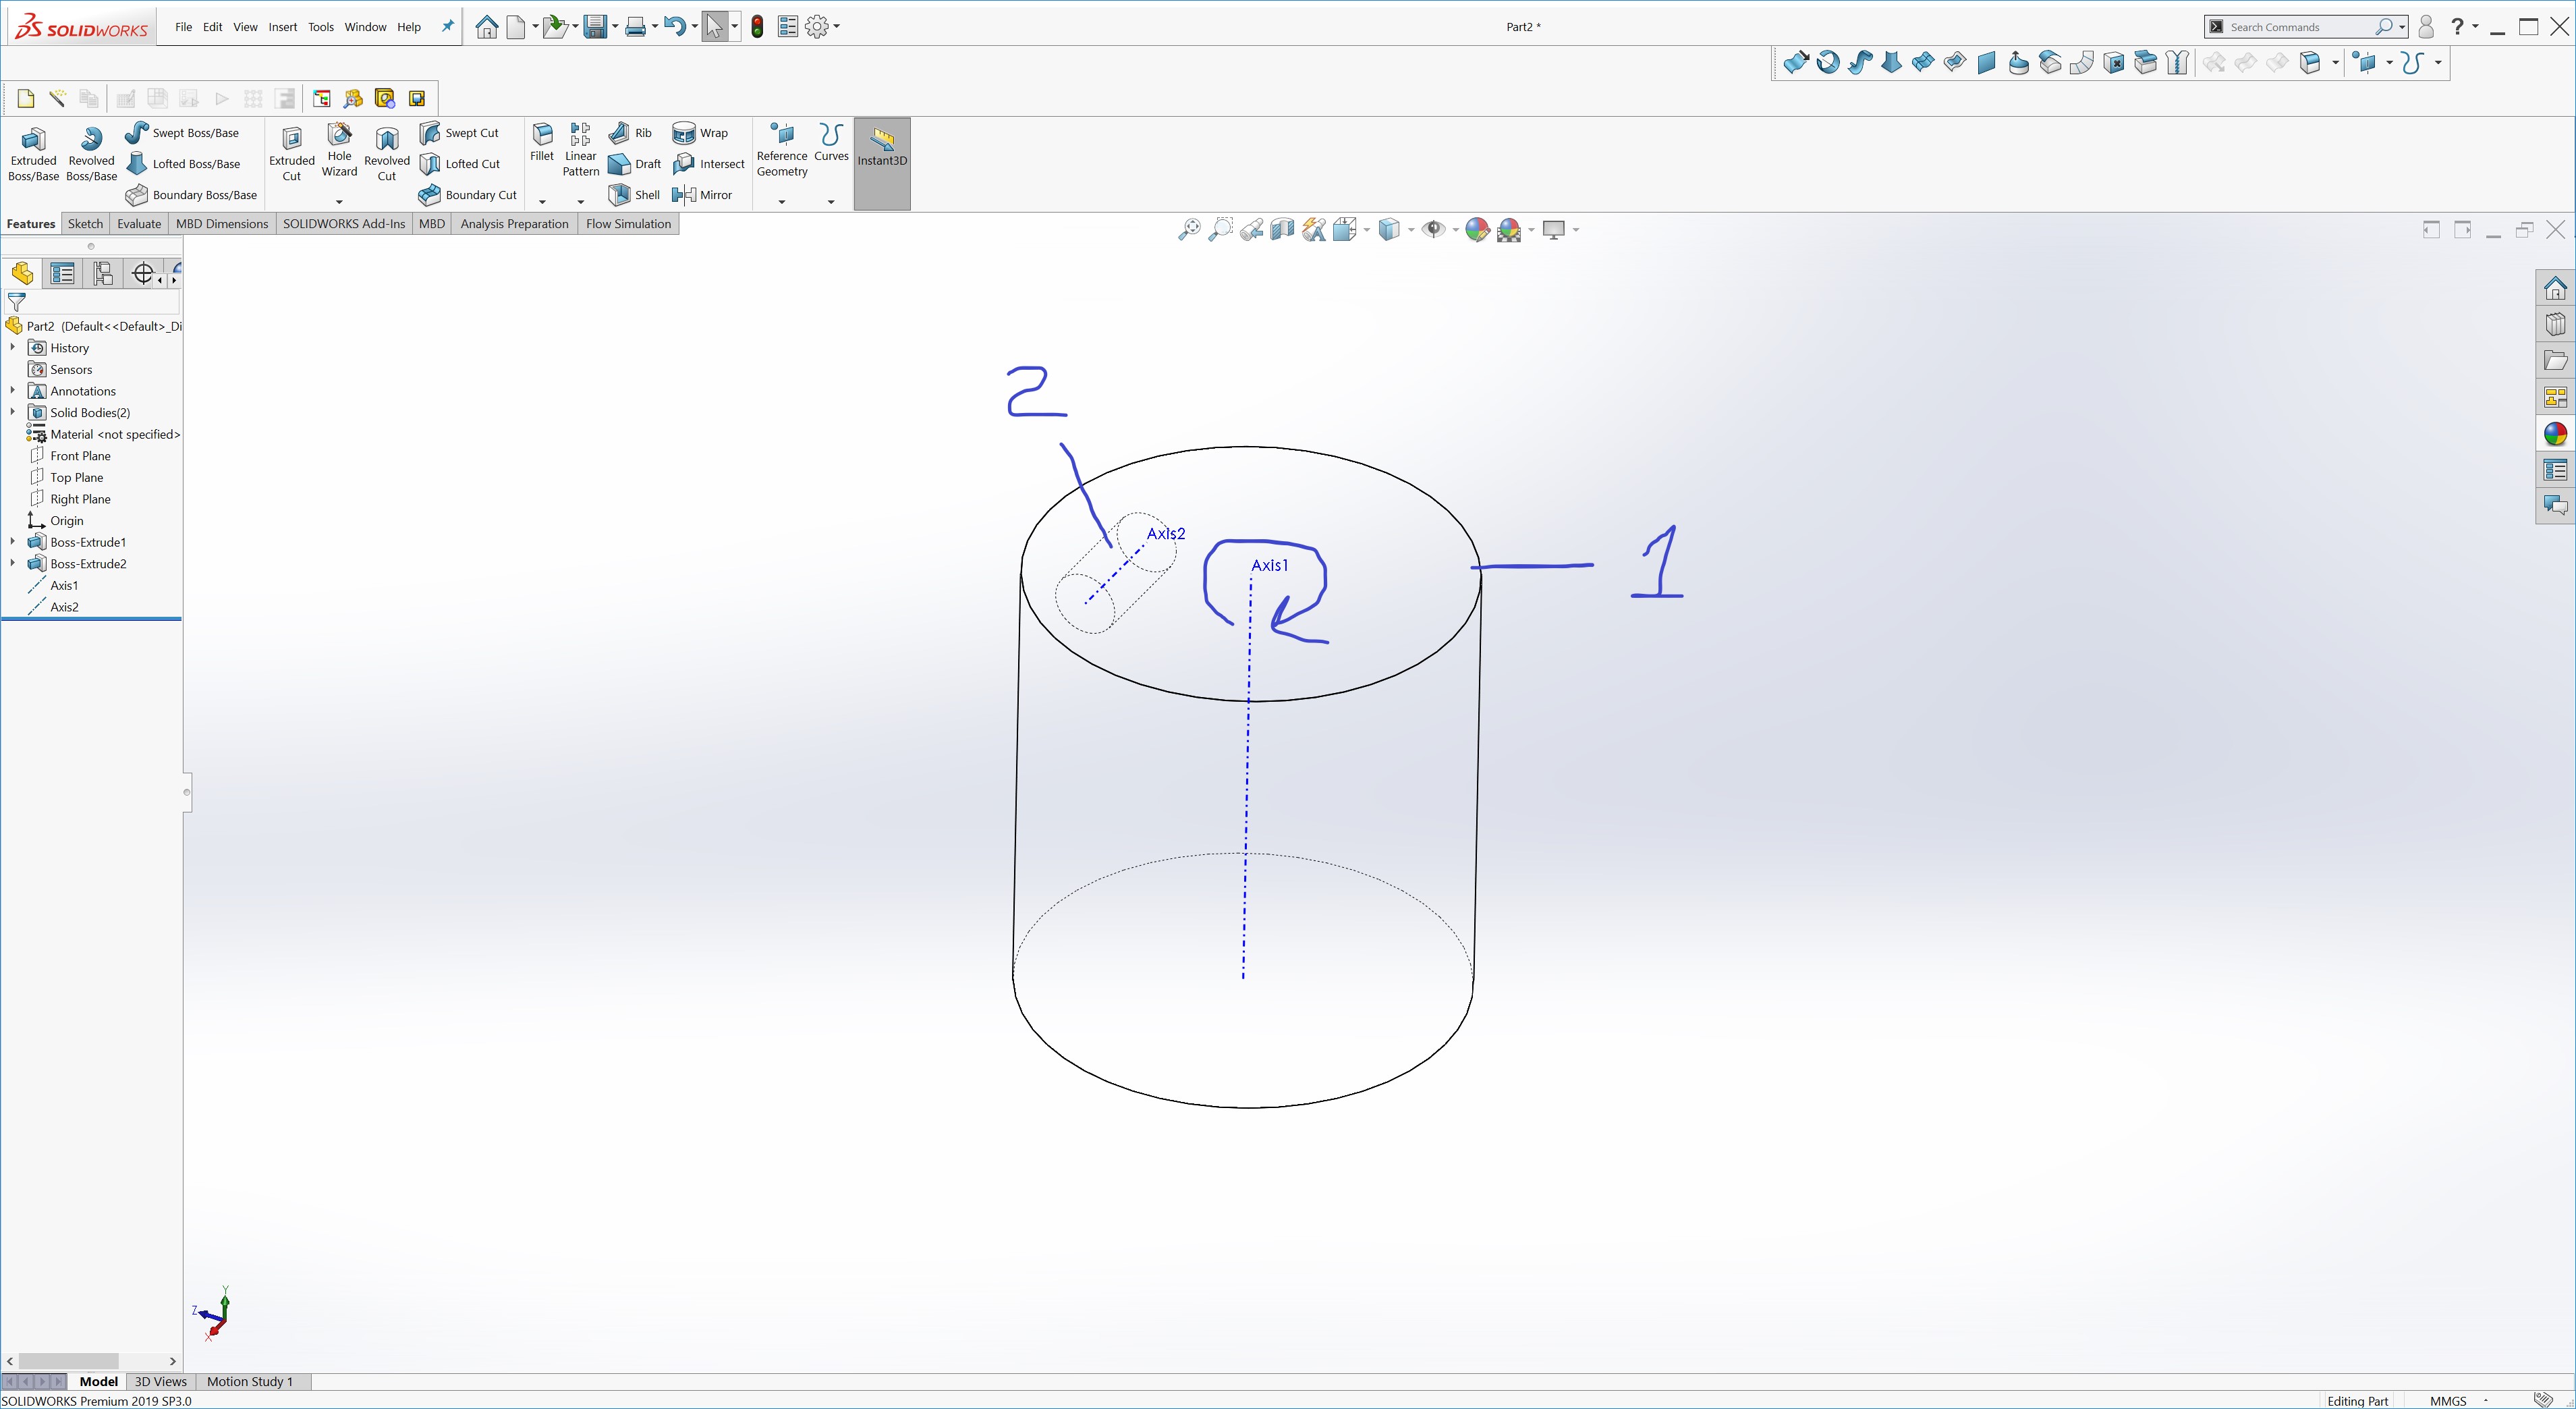The width and height of the screenshot is (2576, 1409).
Task: Switch to the Evaluate tab
Action: 138,224
